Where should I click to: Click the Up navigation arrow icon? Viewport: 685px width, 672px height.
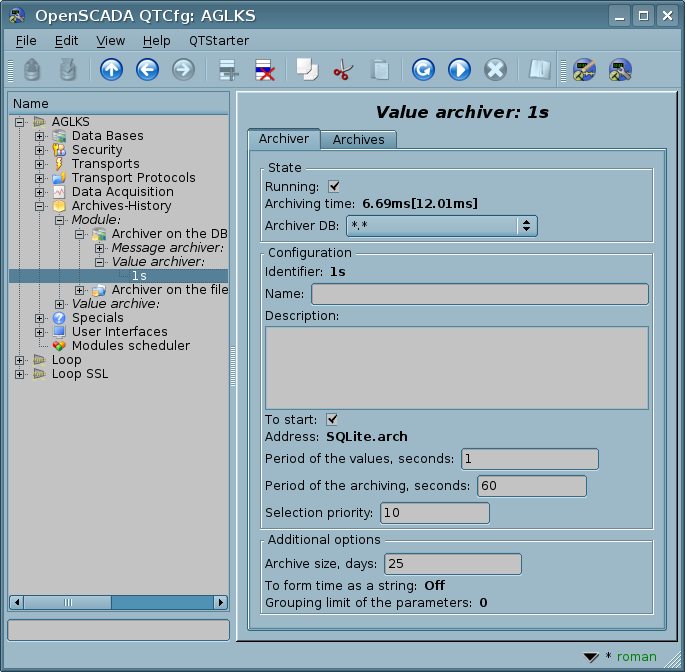pyautogui.click(x=111, y=70)
